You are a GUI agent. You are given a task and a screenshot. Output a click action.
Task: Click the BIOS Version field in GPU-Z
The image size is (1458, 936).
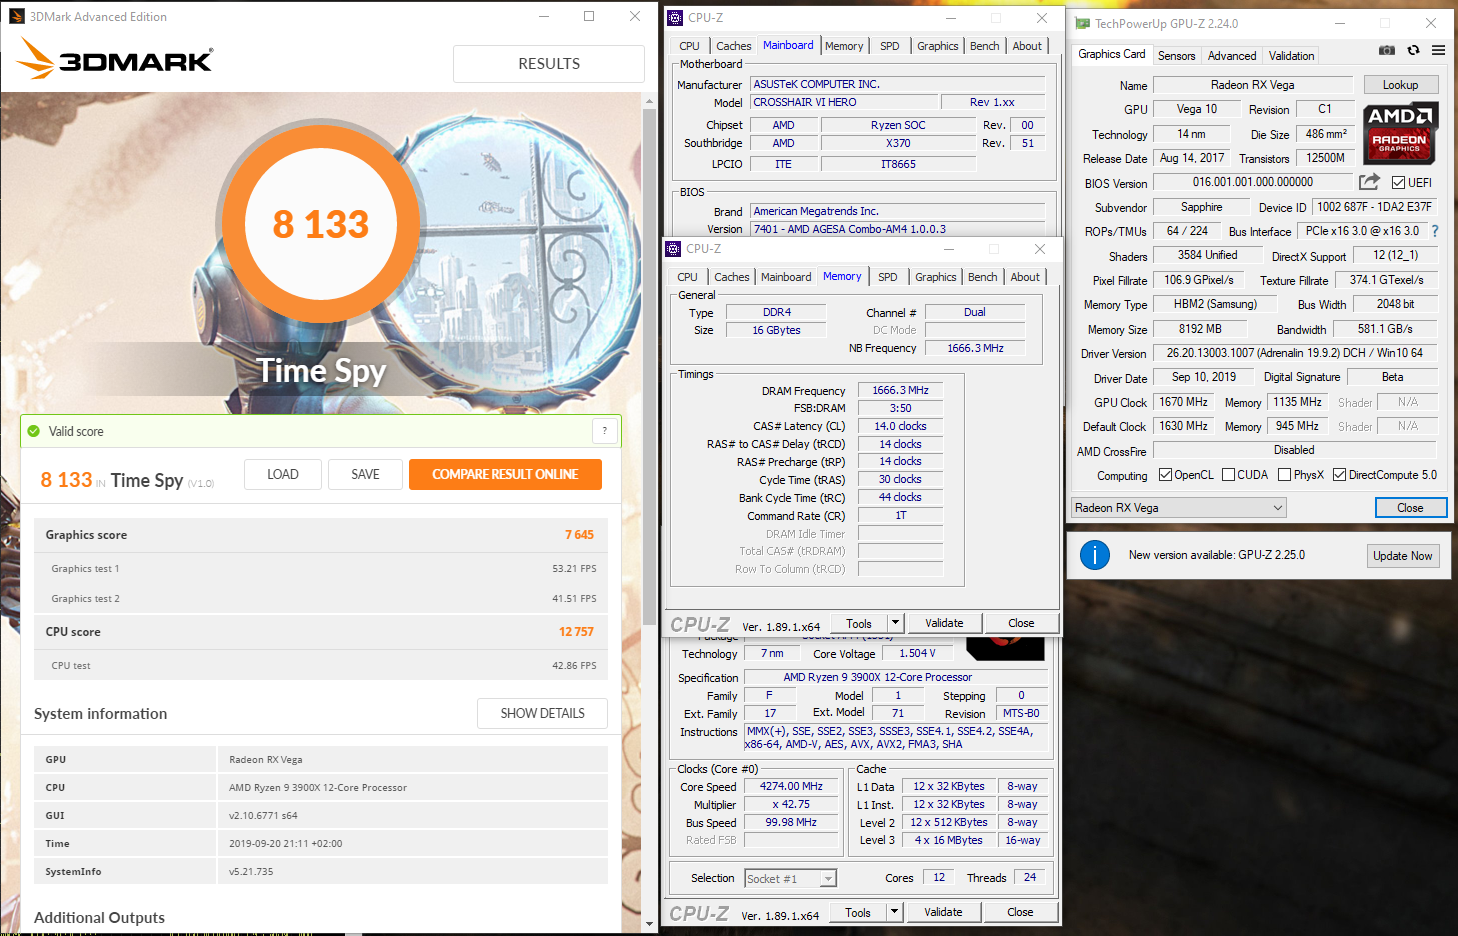click(x=1252, y=182)
